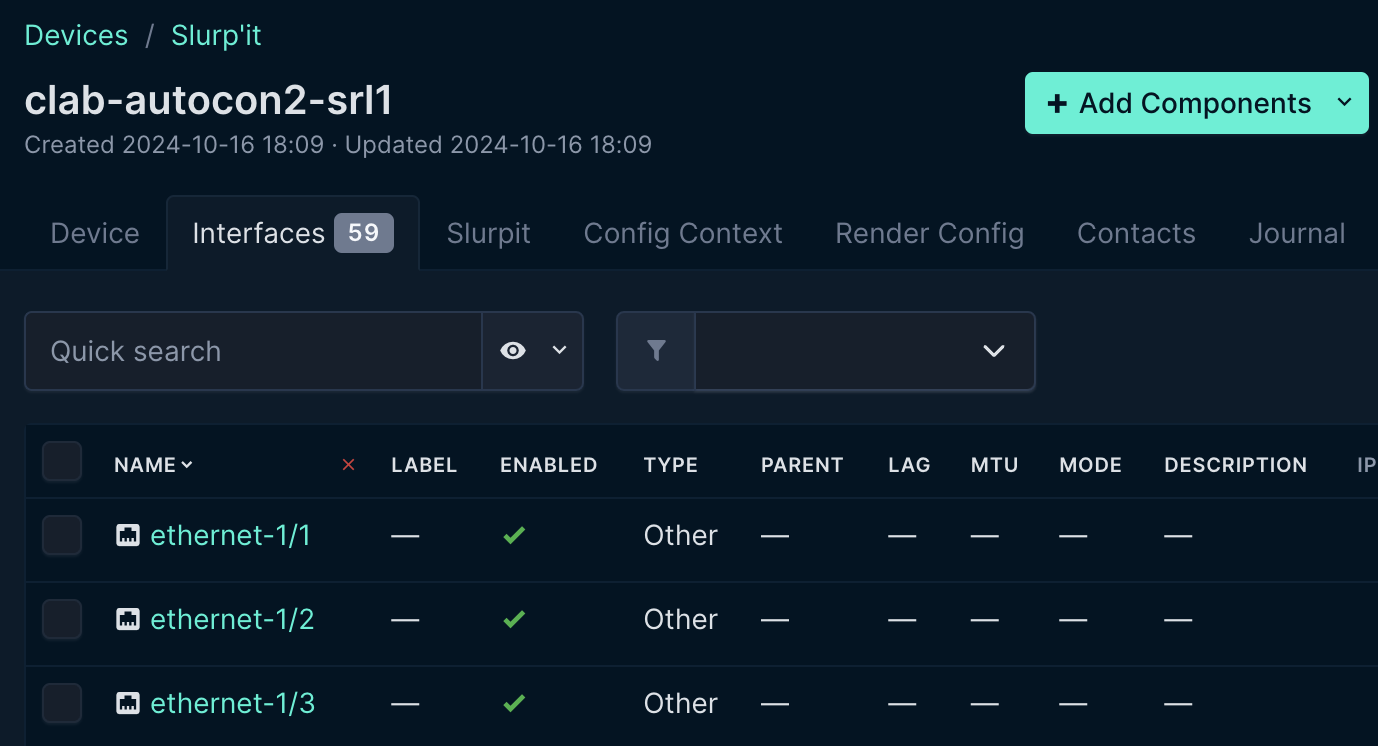Click the interface icon beside ethernet-1/2
Image resolution: width=1378 pixels, height=746 pixels.
click(x=128, y=619)
